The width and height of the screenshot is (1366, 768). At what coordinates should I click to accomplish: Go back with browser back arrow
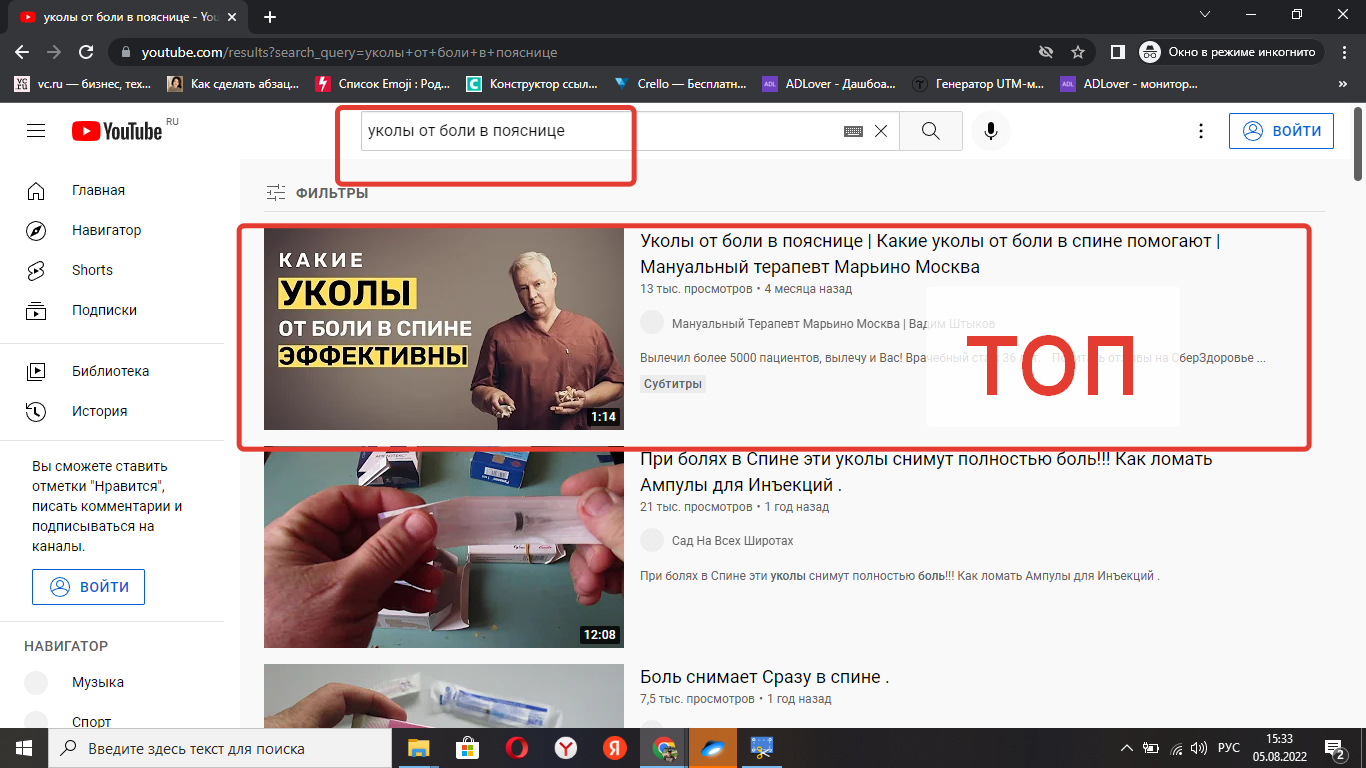tap(22, 52)
